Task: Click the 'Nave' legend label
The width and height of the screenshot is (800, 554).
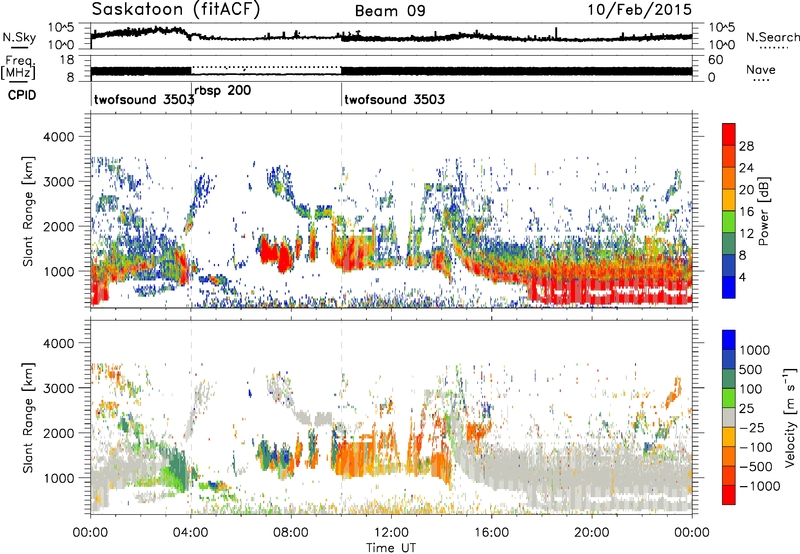Action: coord(761,69)
